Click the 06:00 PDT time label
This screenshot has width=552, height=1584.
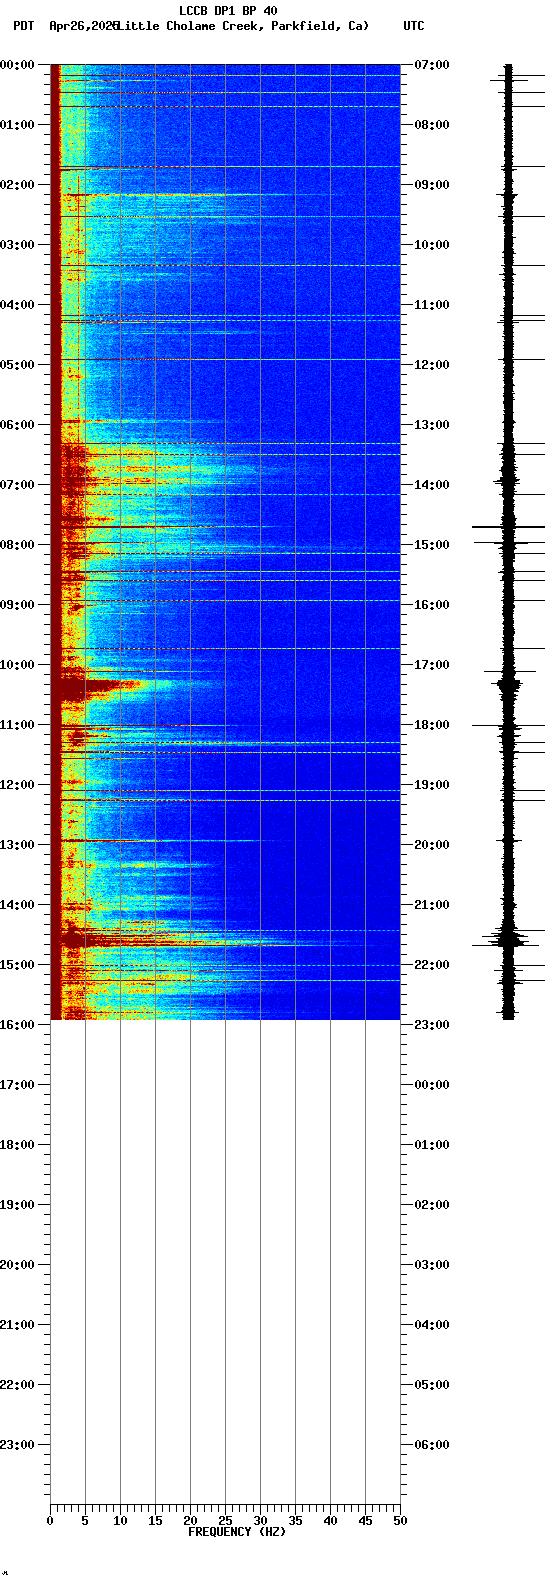tap(17, 425)
